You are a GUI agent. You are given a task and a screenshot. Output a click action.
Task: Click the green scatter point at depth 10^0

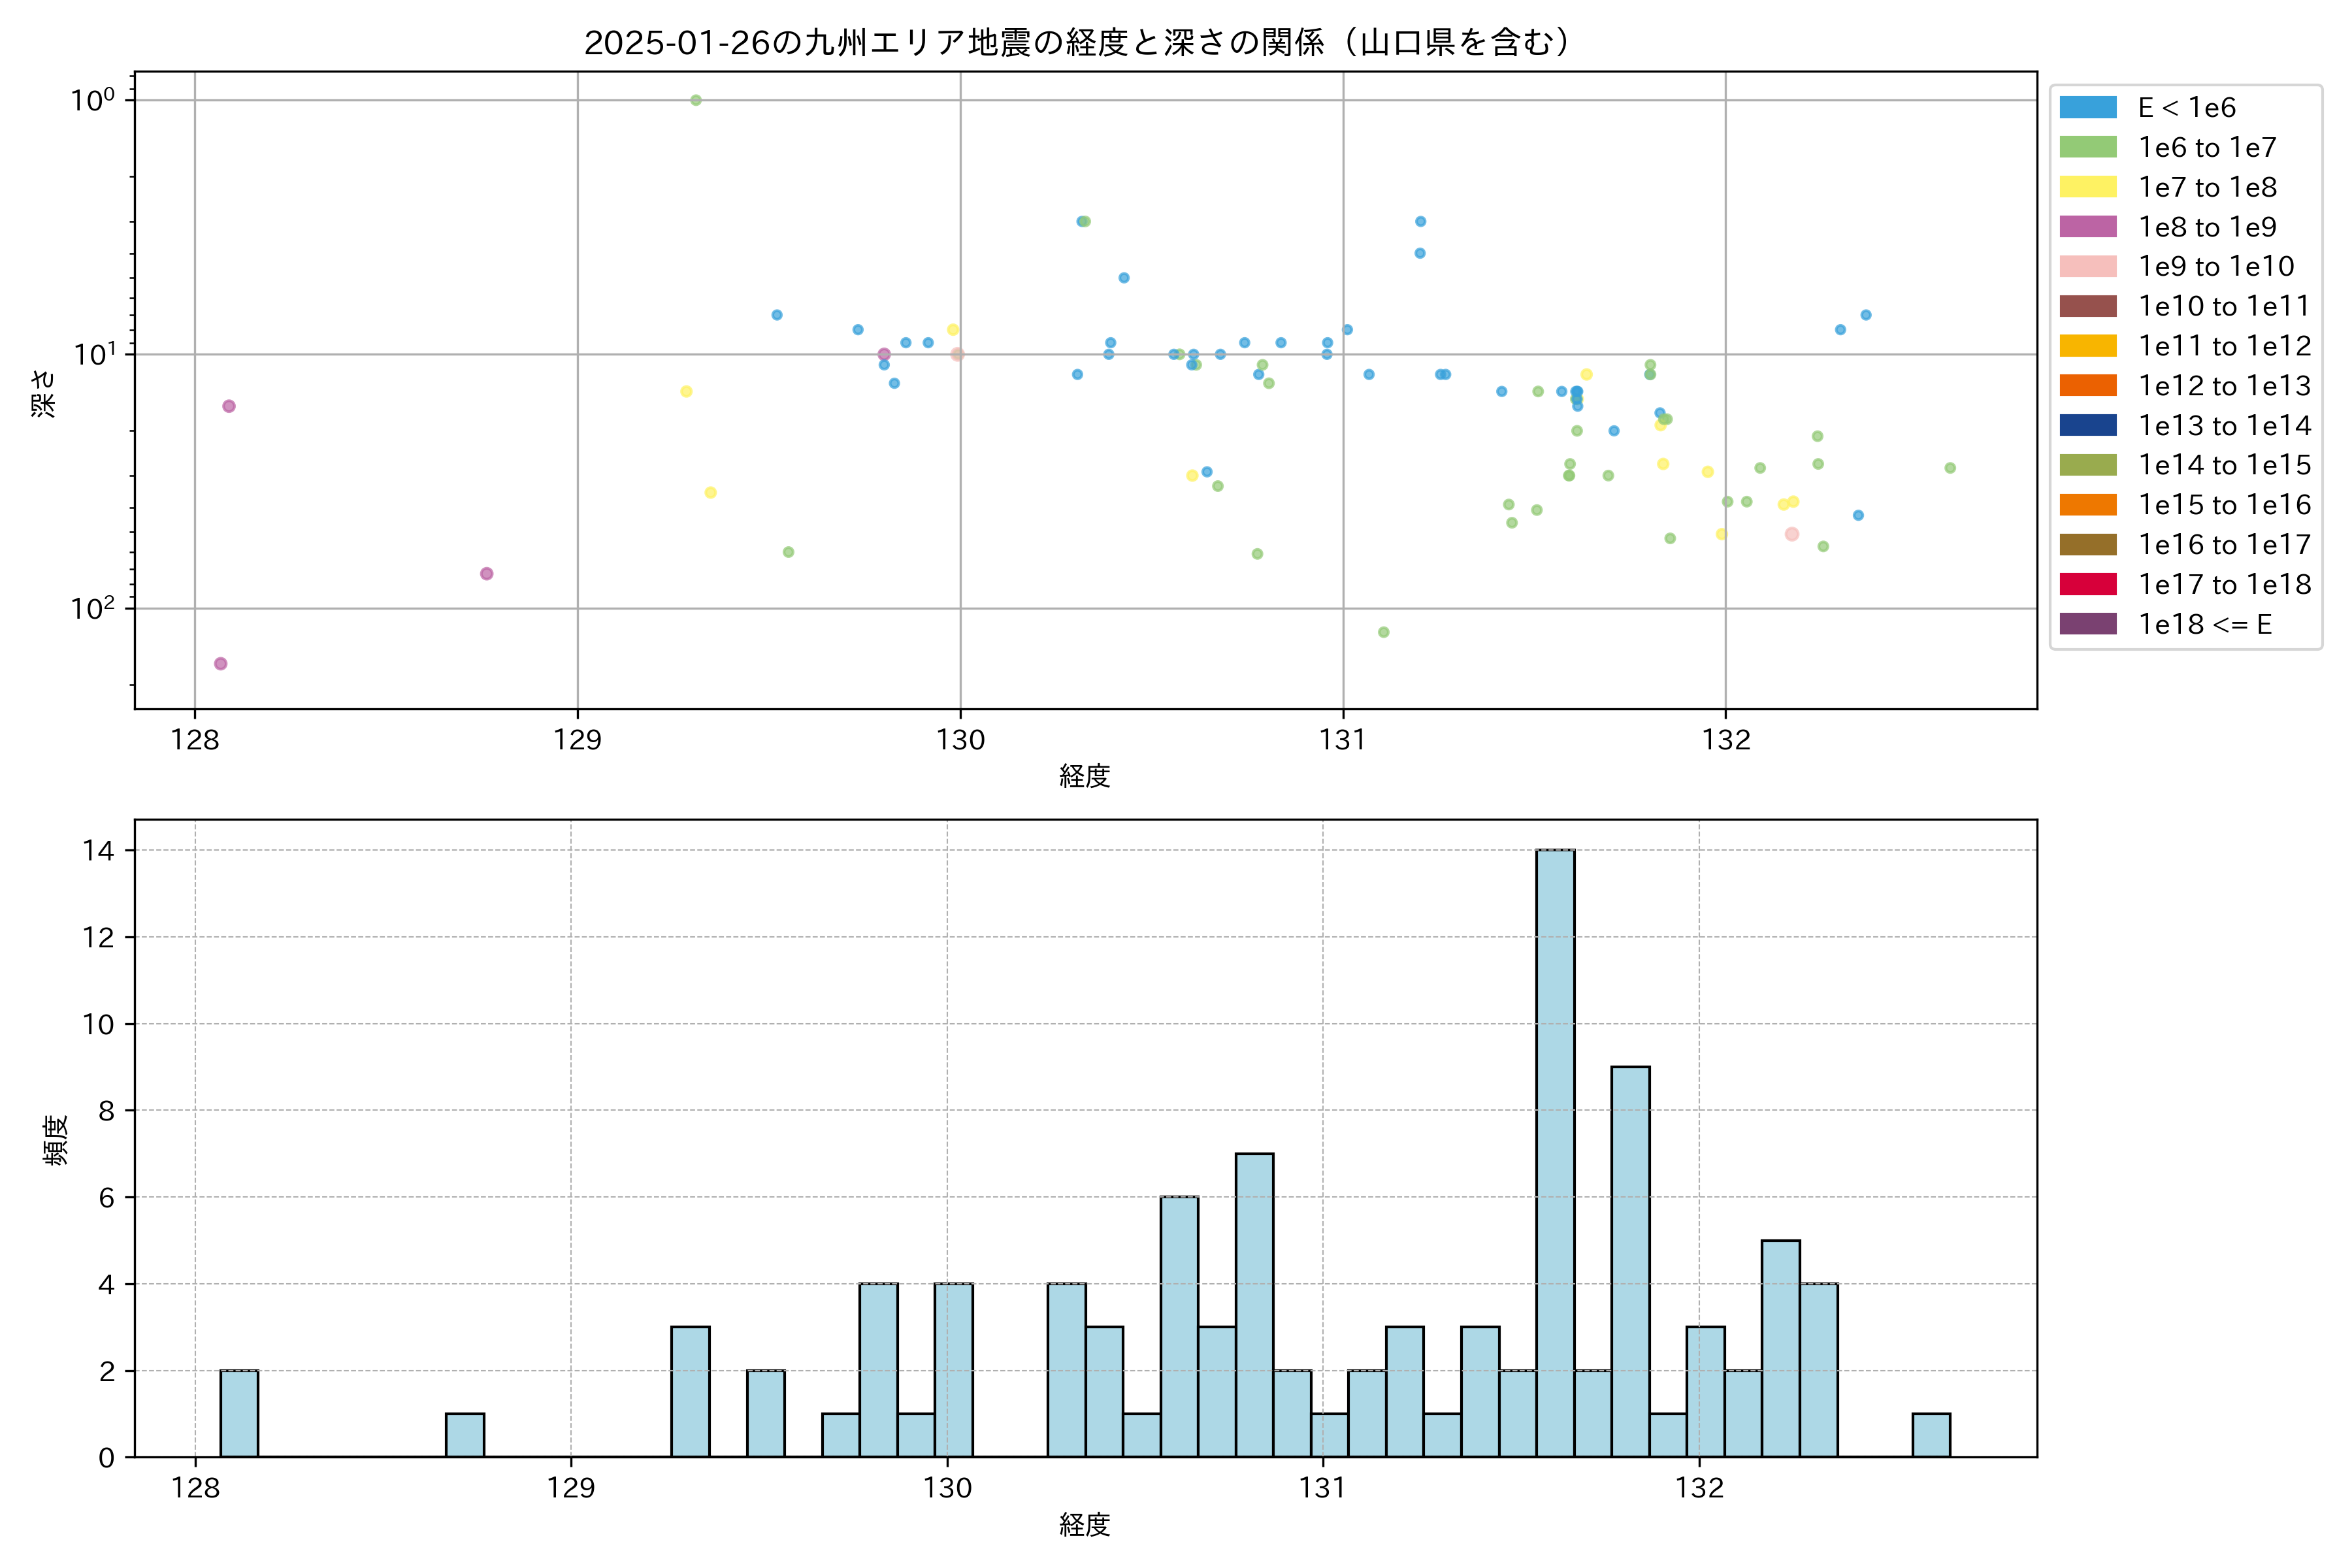click(696, 100)
